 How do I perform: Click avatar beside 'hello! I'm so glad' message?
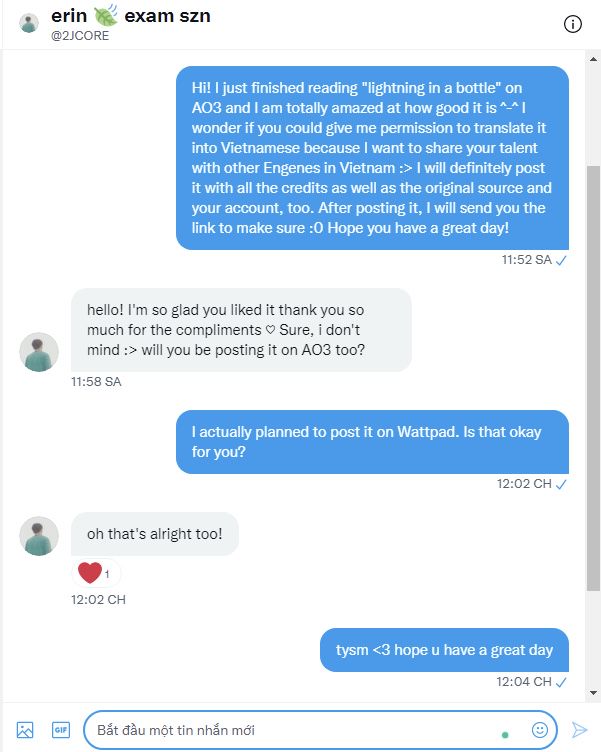(39, 352)
